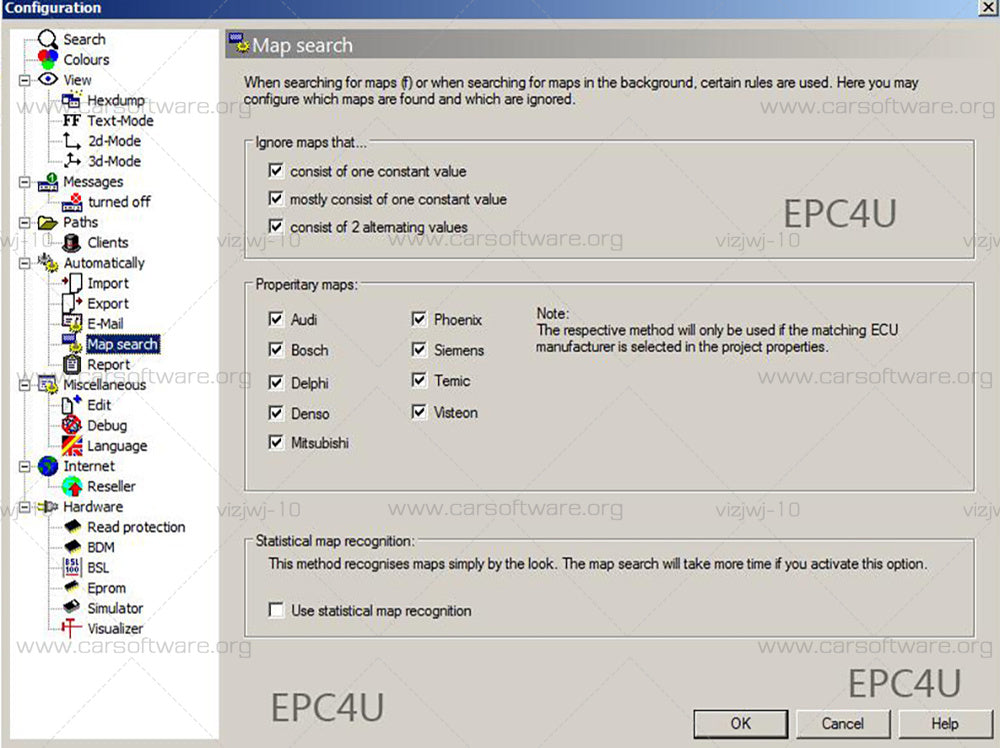Screen dimensions: 1000x748
Task: Click the Hardware plug icon
Action: (x=48, y=506)
